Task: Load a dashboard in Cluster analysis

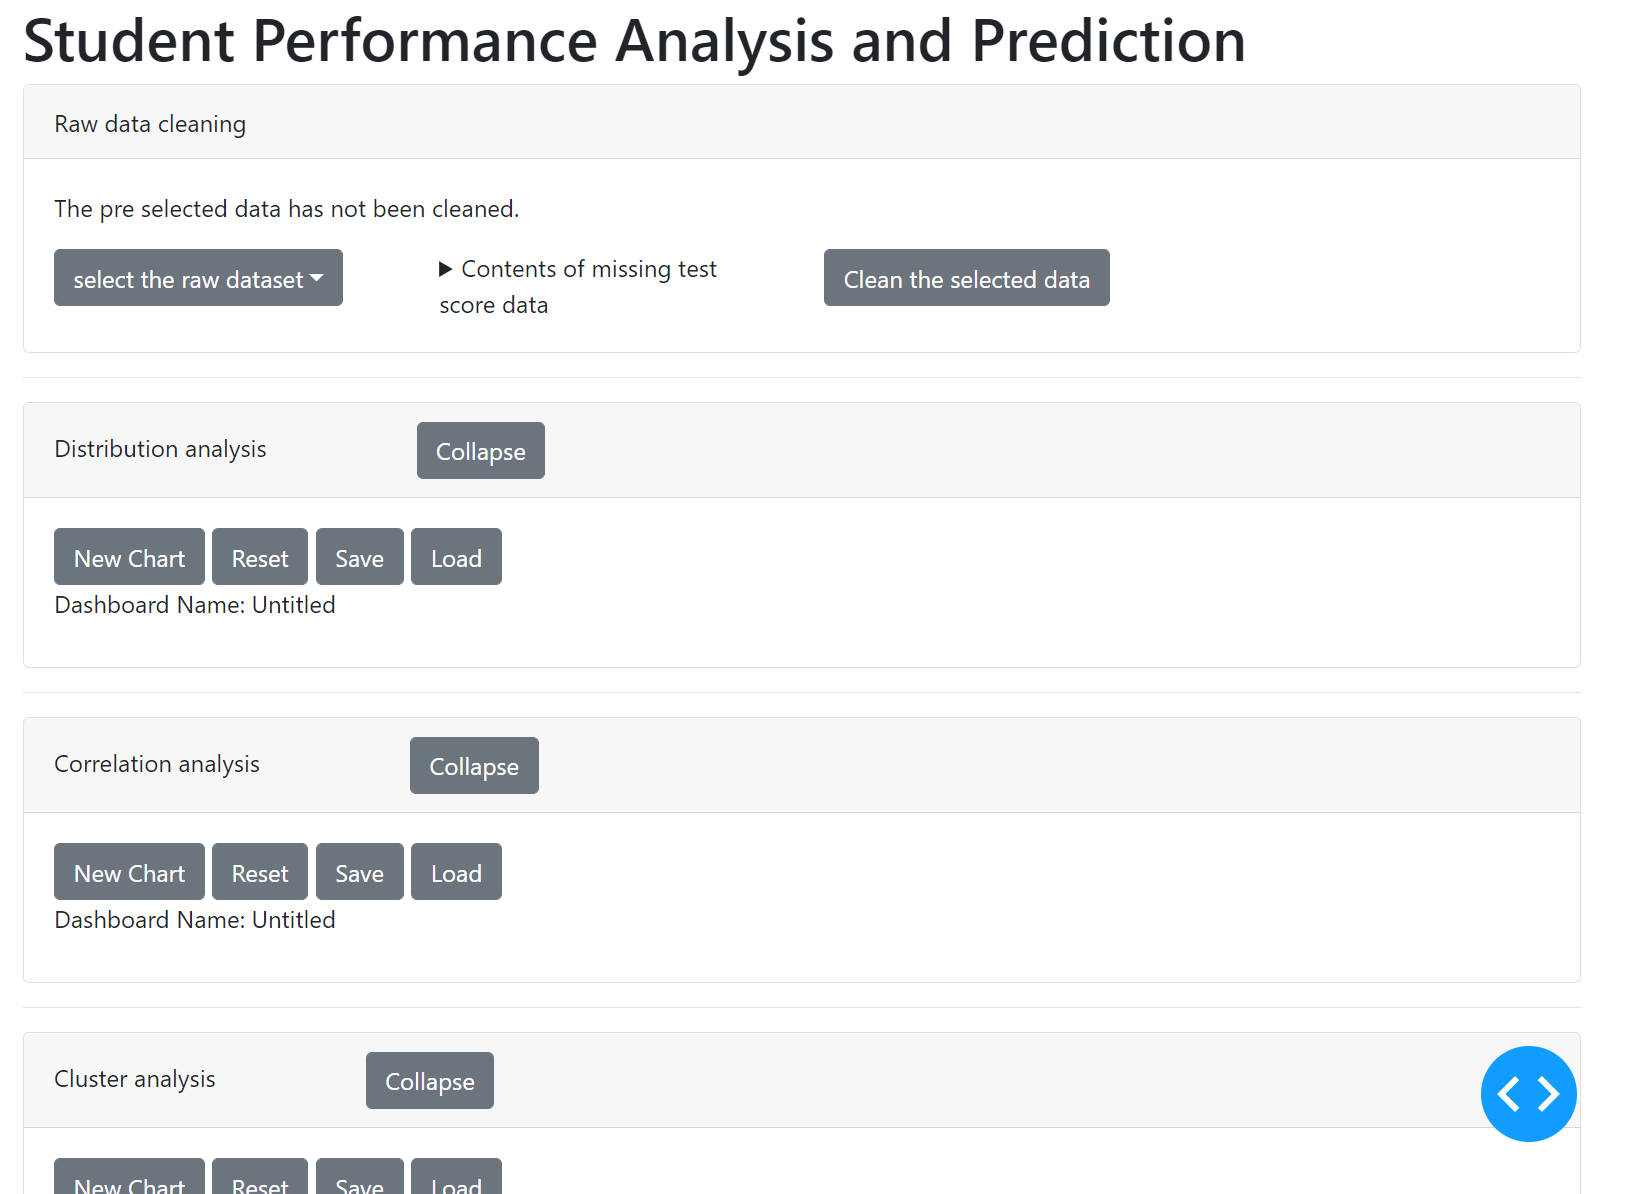Action: [x=456, y=1180]
